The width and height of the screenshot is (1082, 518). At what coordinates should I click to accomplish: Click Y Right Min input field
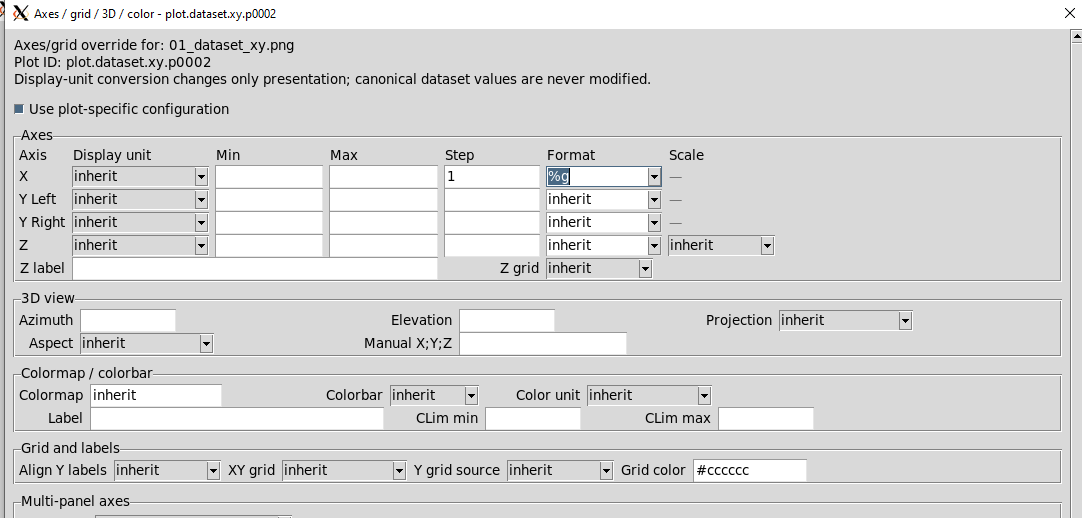pyautogui.click(x=269, y=222)
